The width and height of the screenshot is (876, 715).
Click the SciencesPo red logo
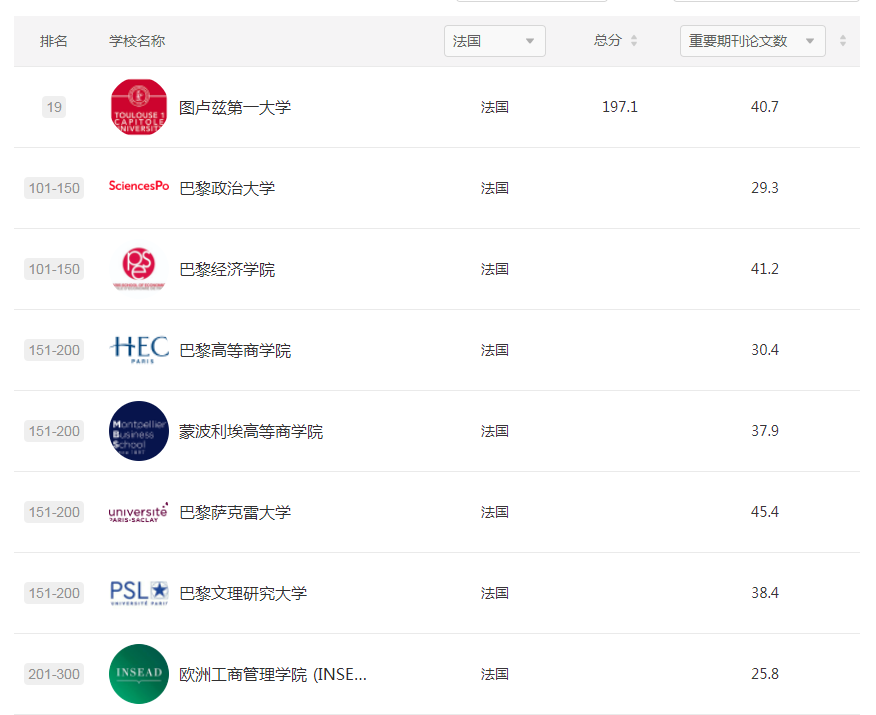coord(138,187)
